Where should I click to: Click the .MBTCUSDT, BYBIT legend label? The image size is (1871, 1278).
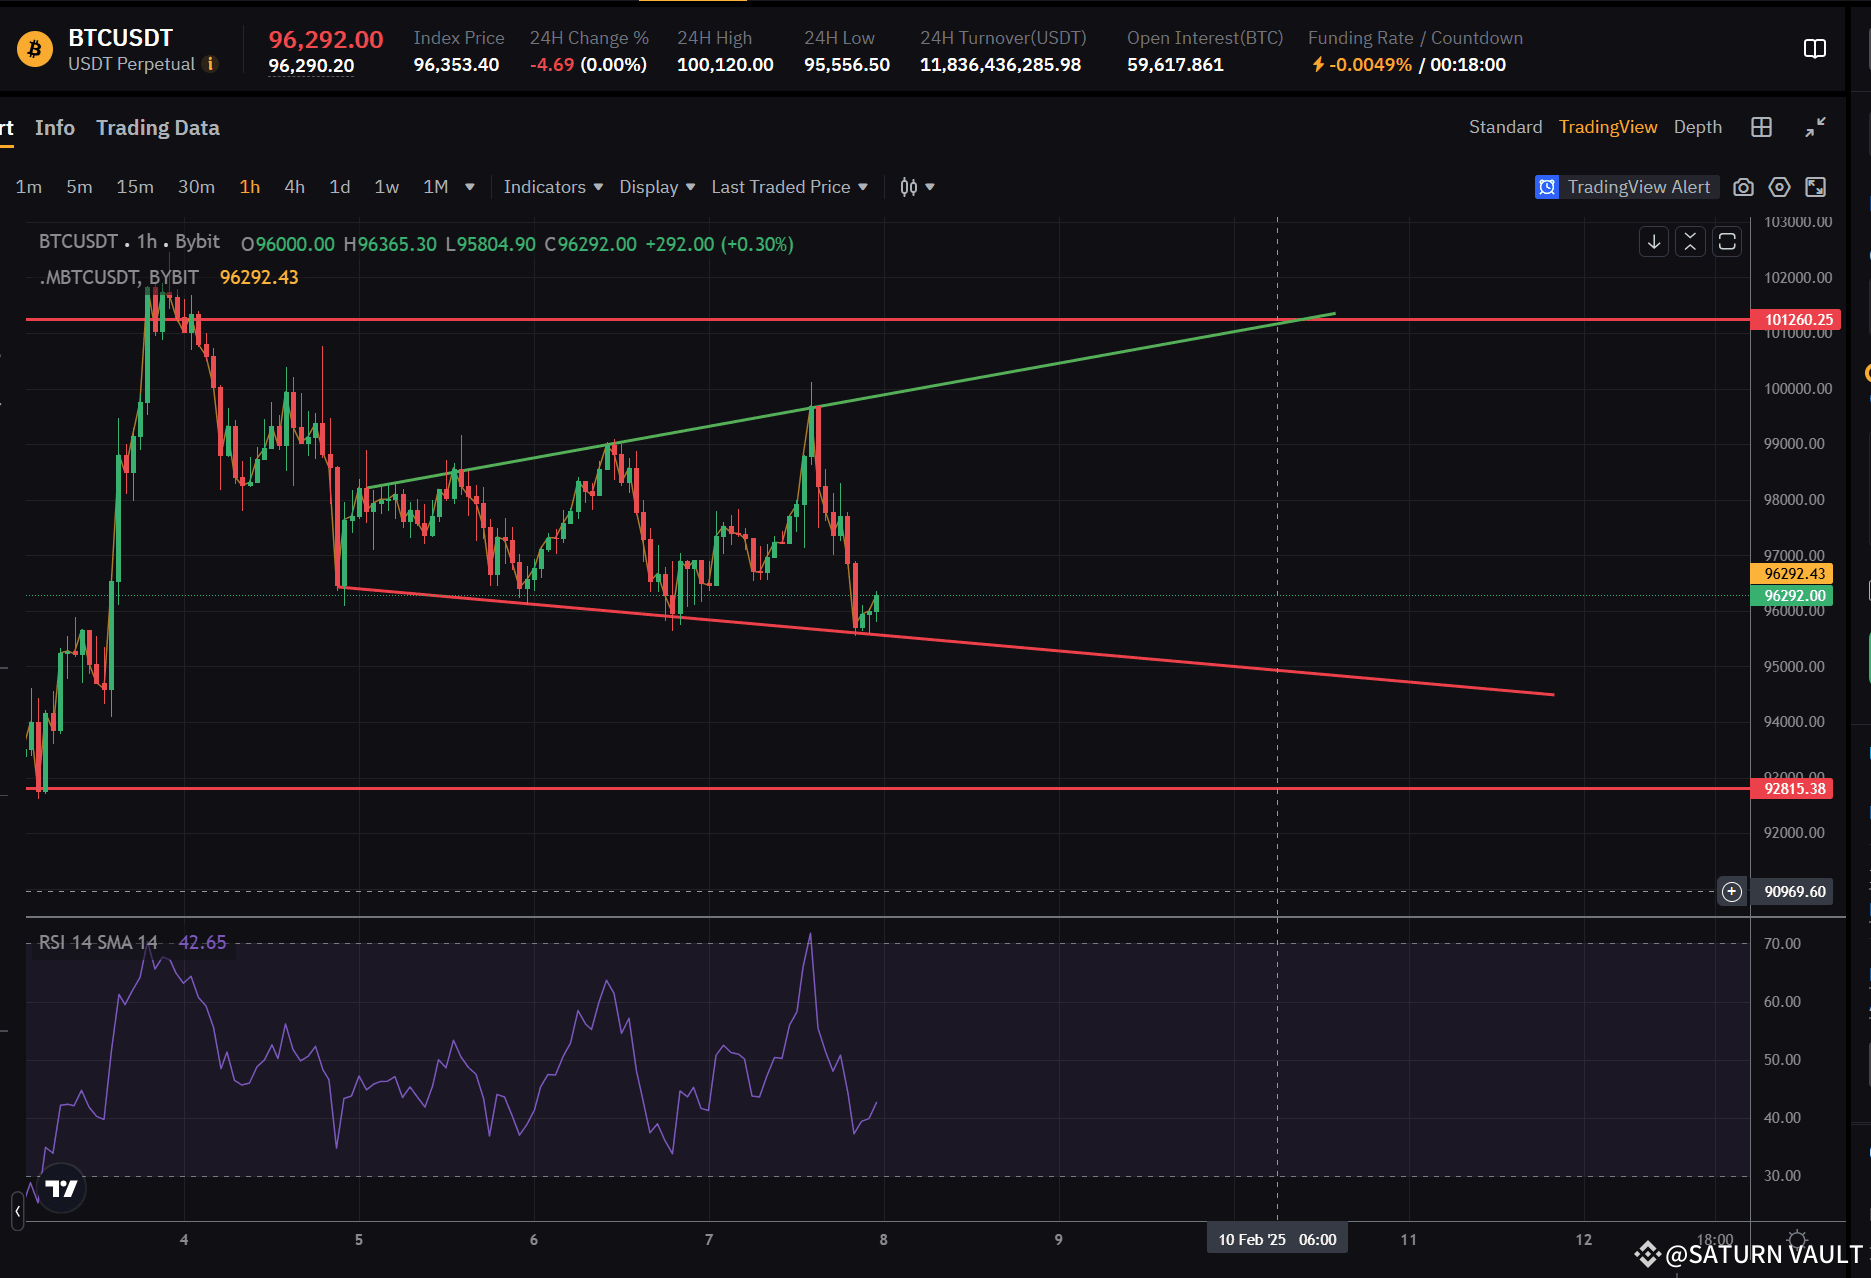[x=119, y=277]
